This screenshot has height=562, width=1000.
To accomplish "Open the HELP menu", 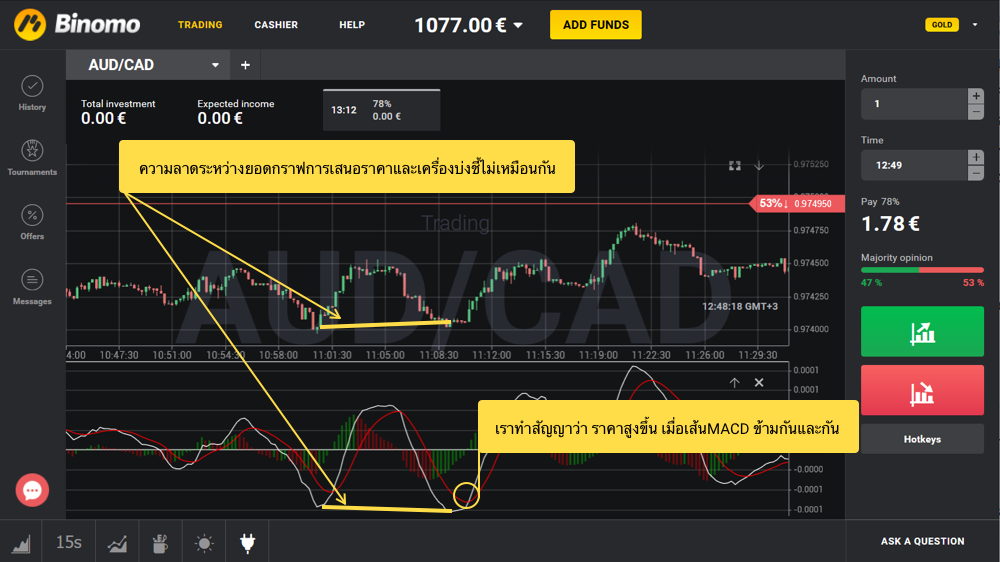I will (352, 25).
